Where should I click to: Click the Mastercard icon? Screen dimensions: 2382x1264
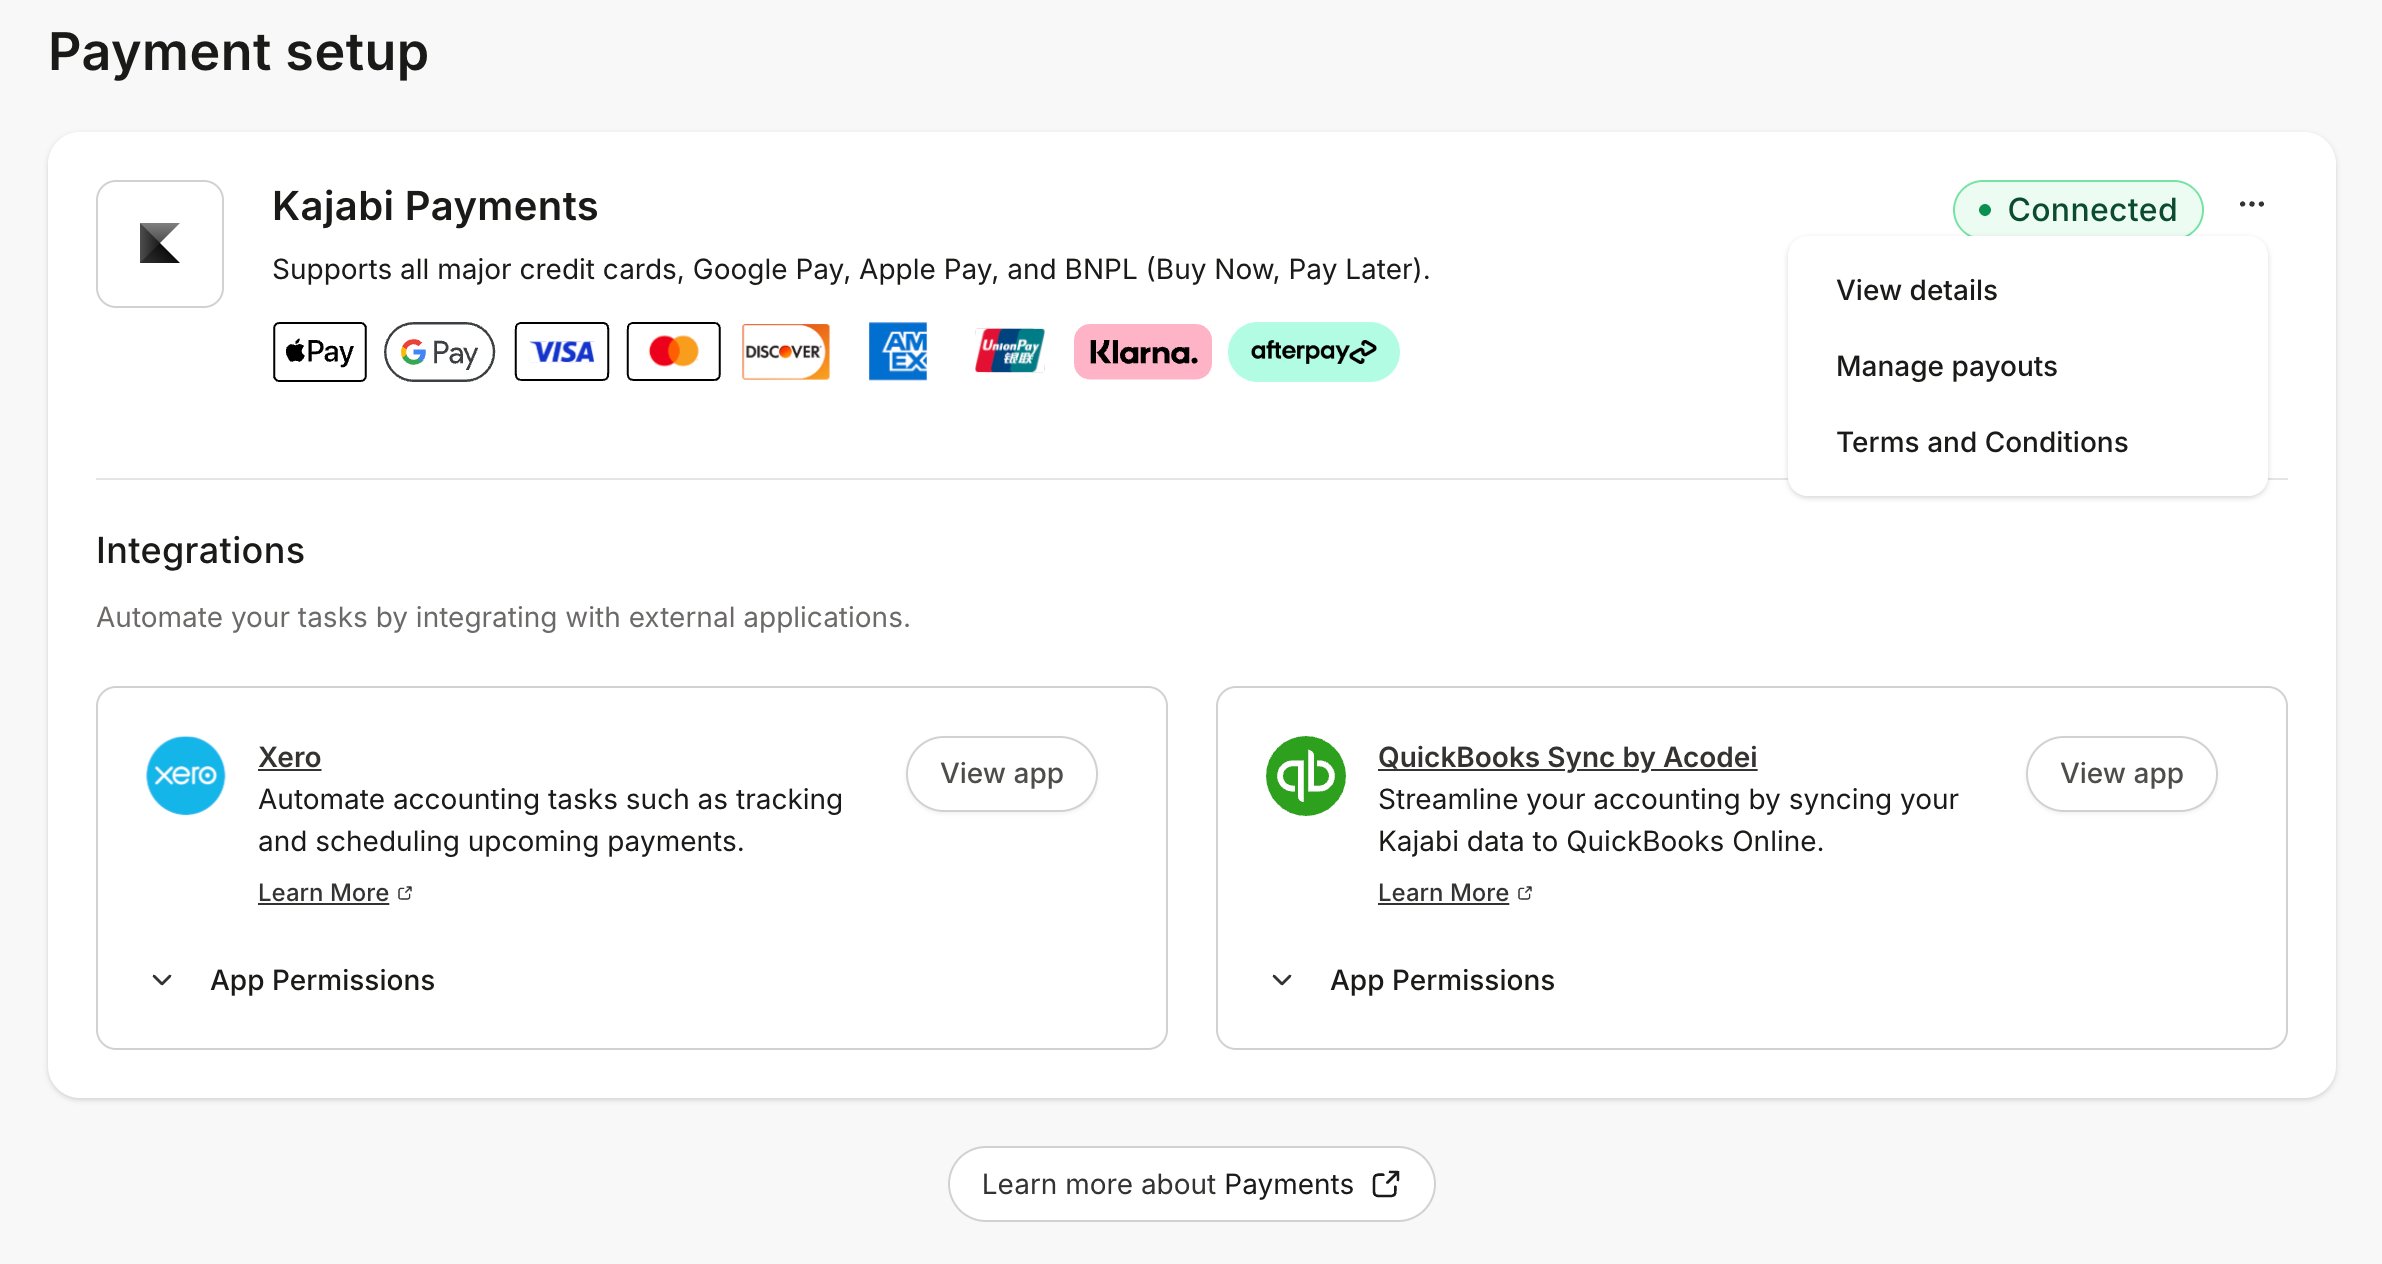tap(674, 352)
